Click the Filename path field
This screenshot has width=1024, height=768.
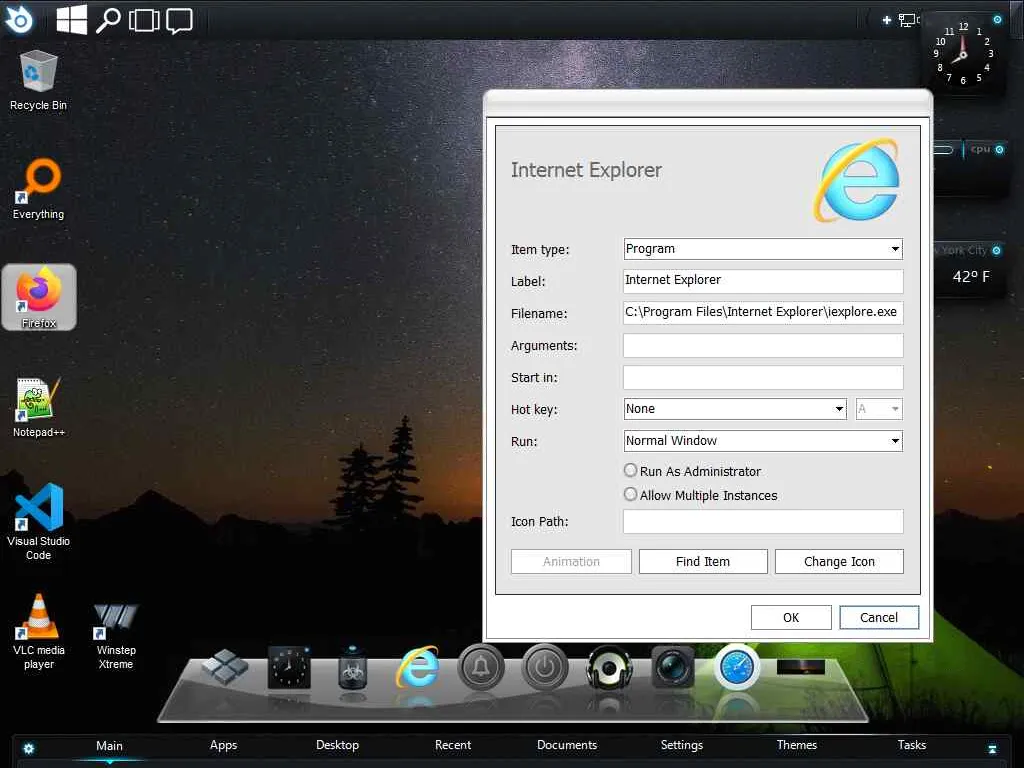tap(763, 313)
